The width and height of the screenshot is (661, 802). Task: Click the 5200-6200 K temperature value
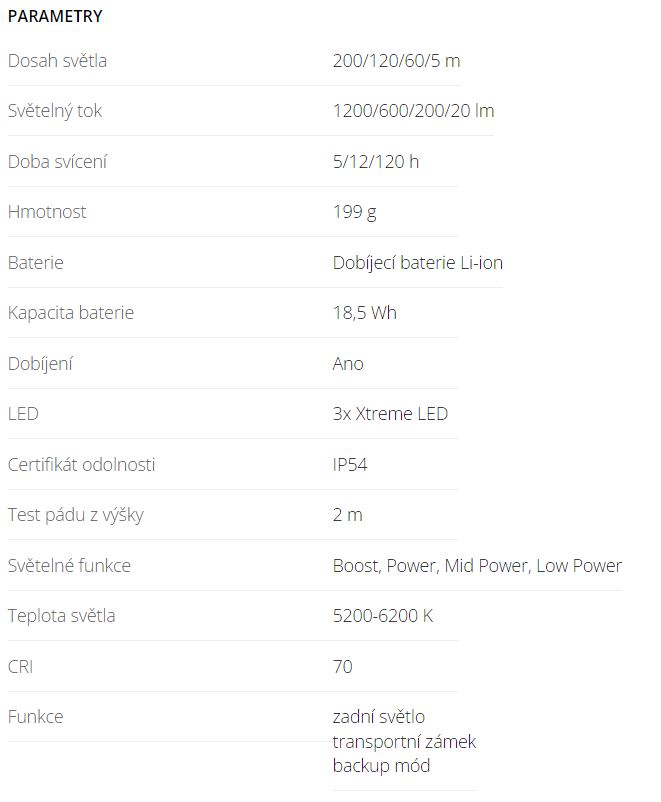[x=383, y=616]
